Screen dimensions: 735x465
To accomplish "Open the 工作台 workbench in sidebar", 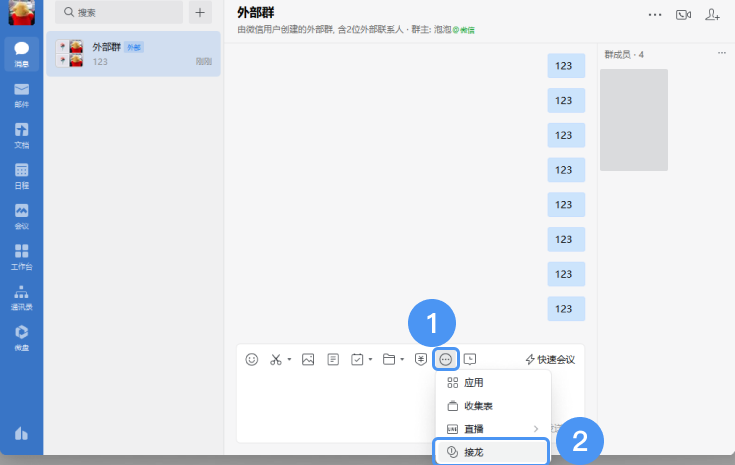I will pyautogui.click(x=21, y=256).
